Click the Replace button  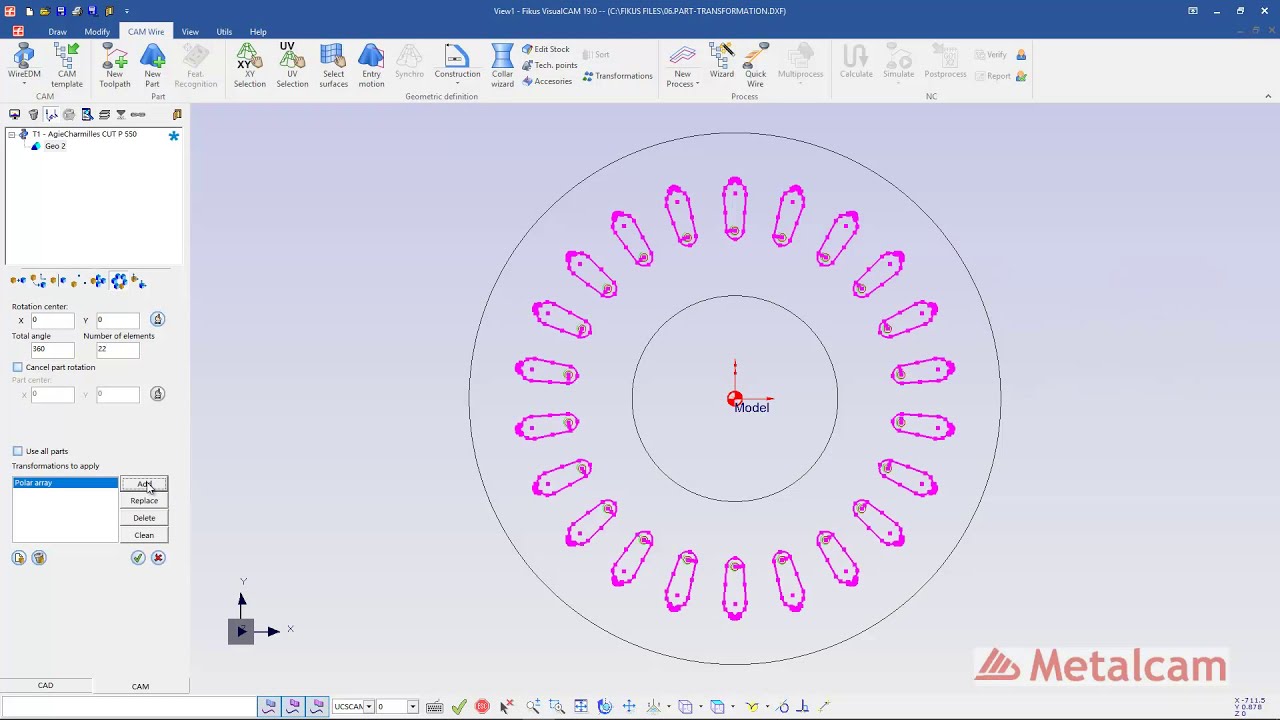tap(144, 501)
